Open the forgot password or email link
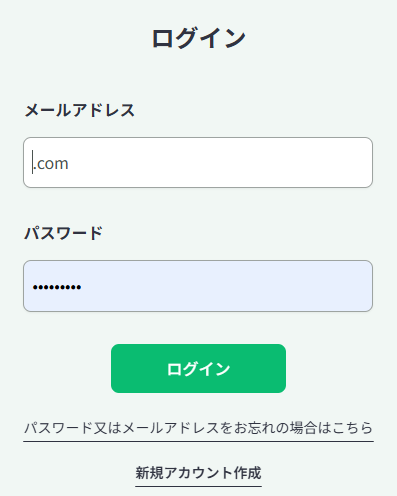The height and width of the screenshot is (496, 397). [198, 428]
